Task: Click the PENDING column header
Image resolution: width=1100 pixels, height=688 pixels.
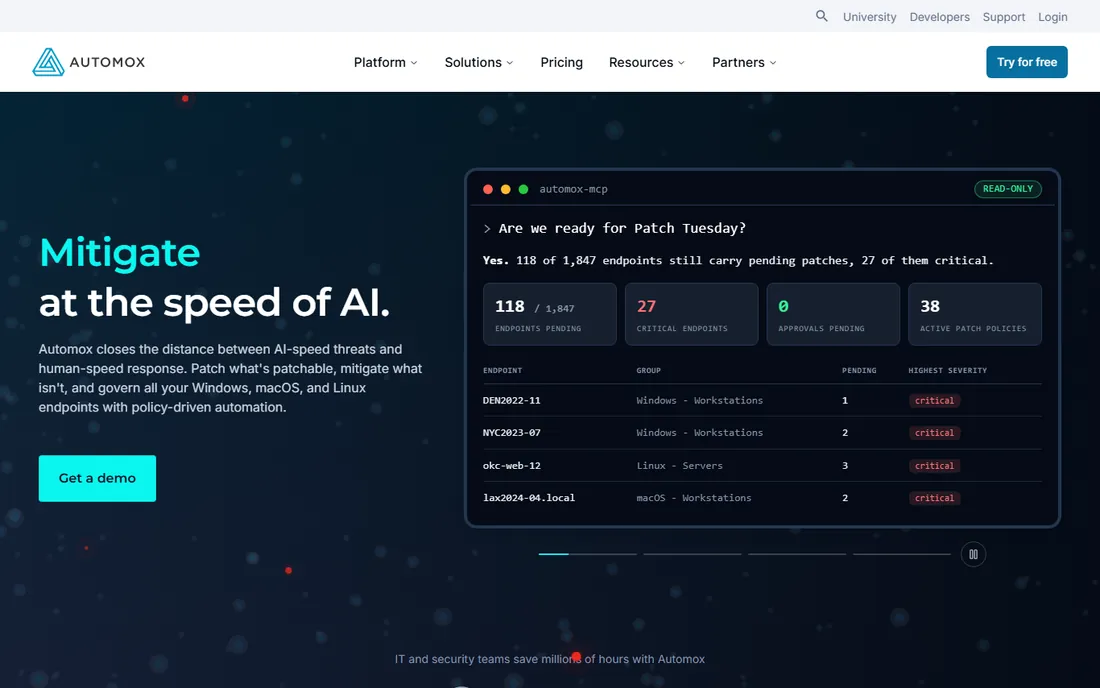Action: pyautogui.click(x=859, y=370)
